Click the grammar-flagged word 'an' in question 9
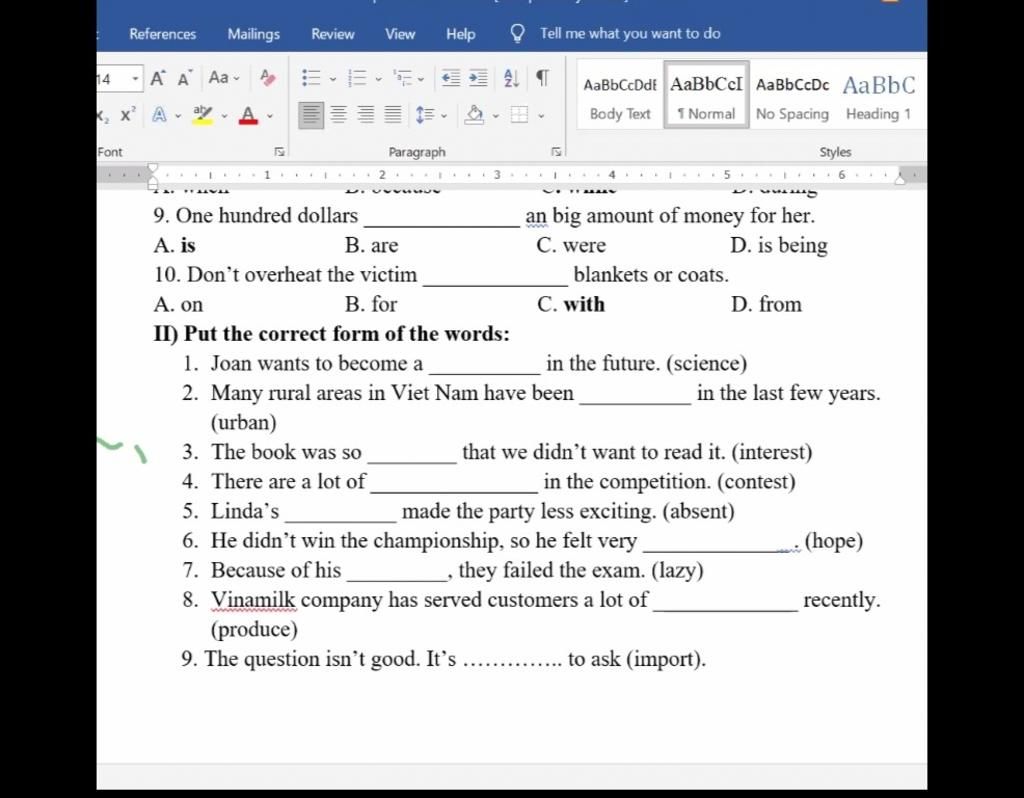 pyautogui.click(x=536, y=216)
